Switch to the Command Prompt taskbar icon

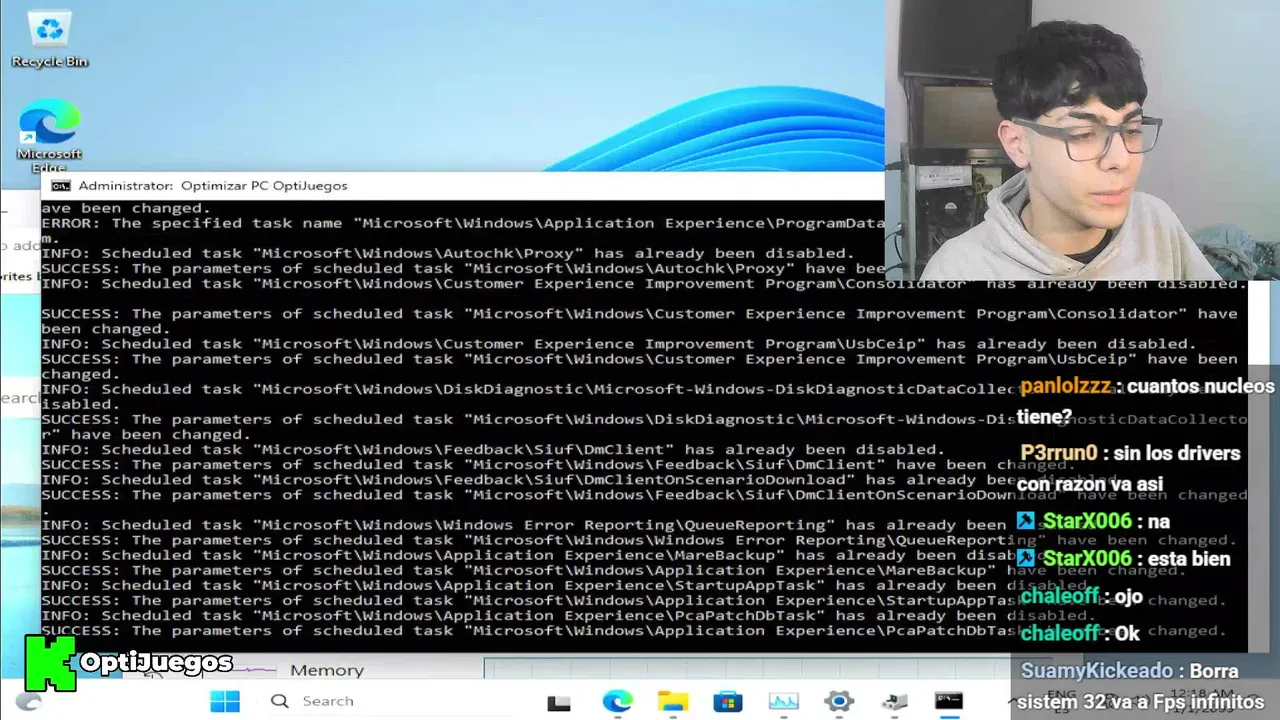[949, 702]
